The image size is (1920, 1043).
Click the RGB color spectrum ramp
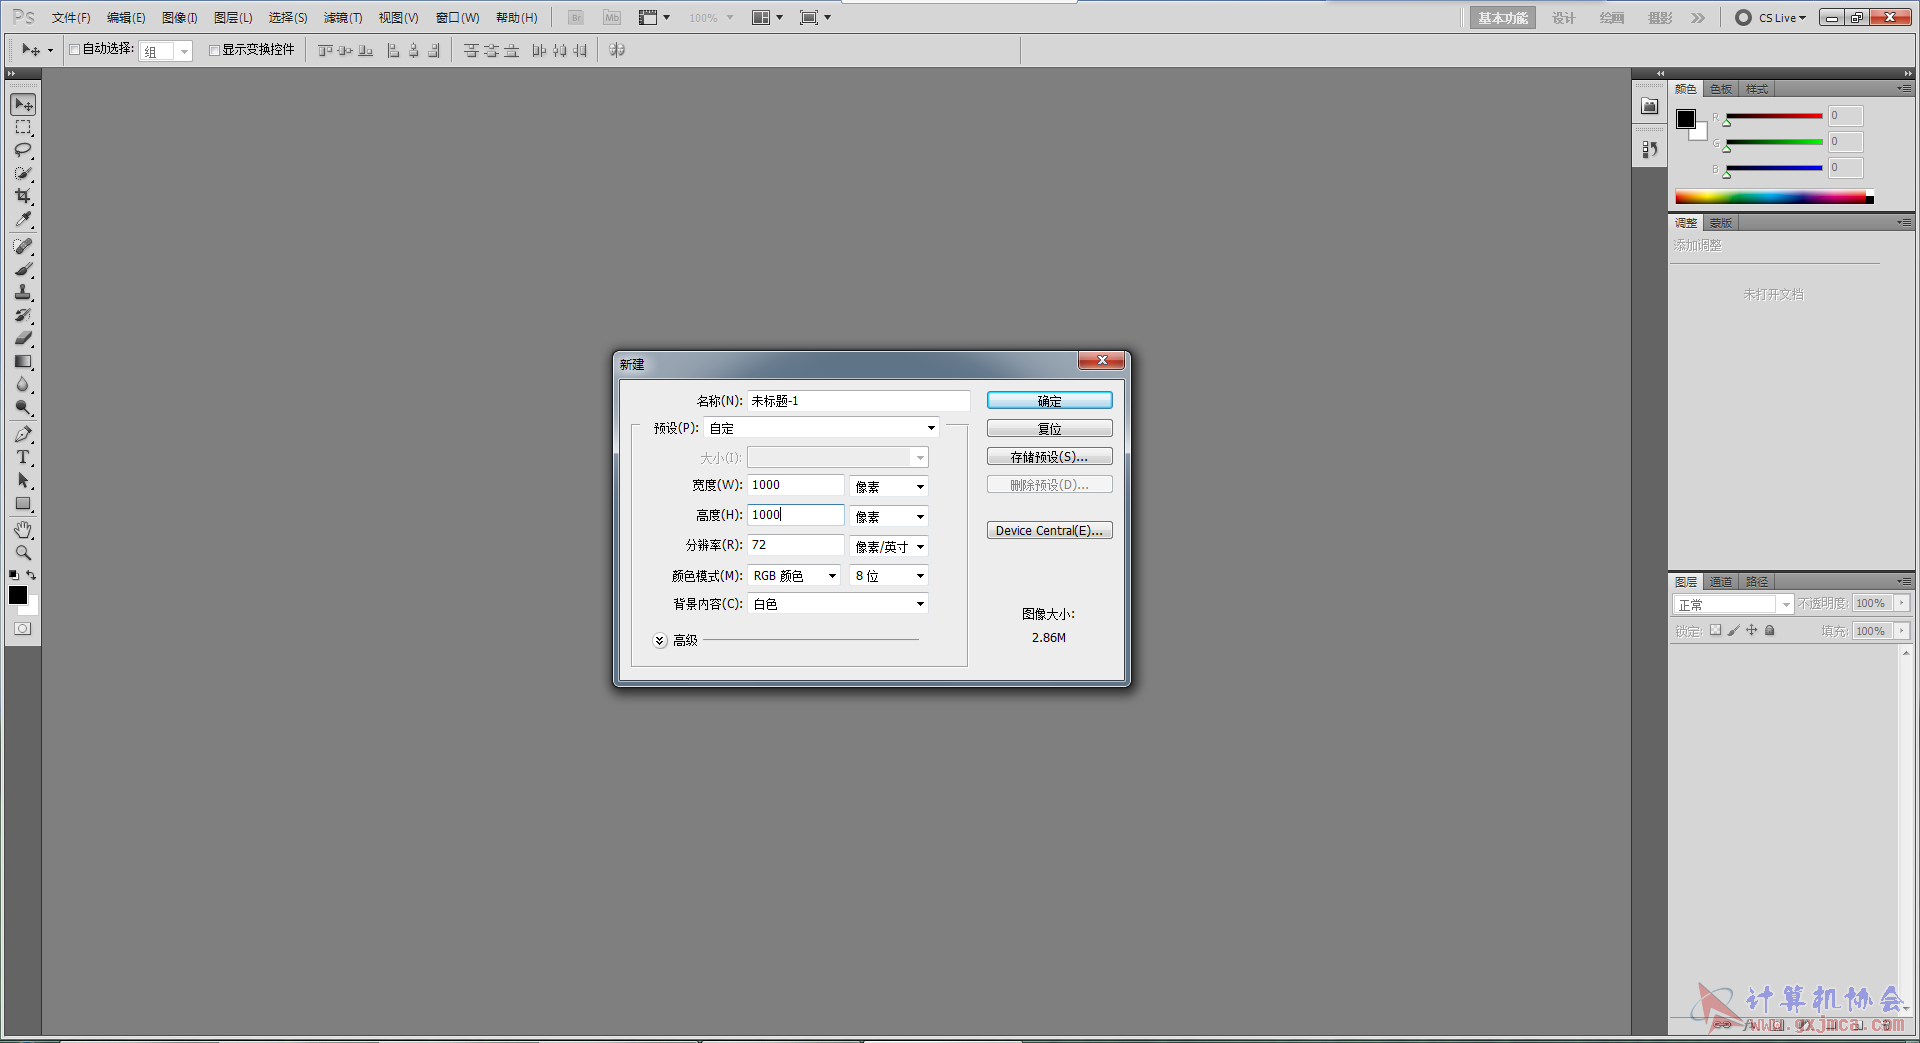coord(1770,198)
